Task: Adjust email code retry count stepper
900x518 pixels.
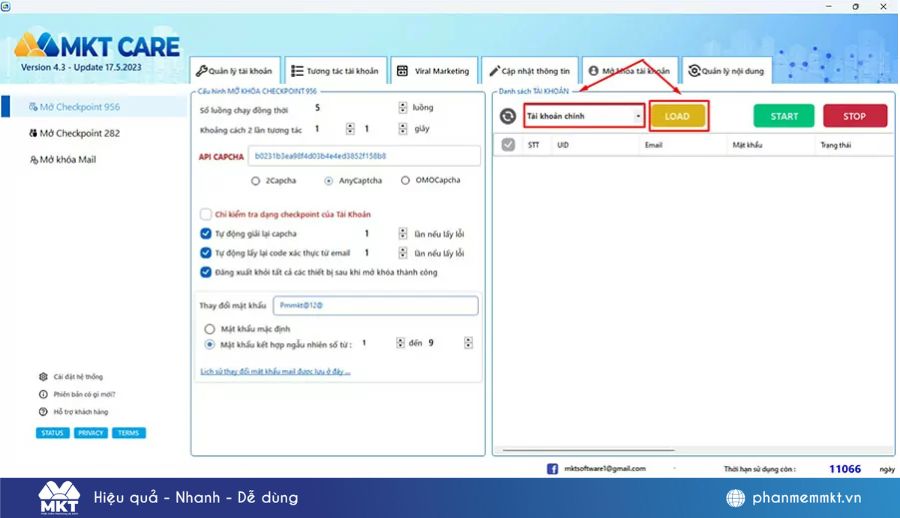Action: point(403,253)
